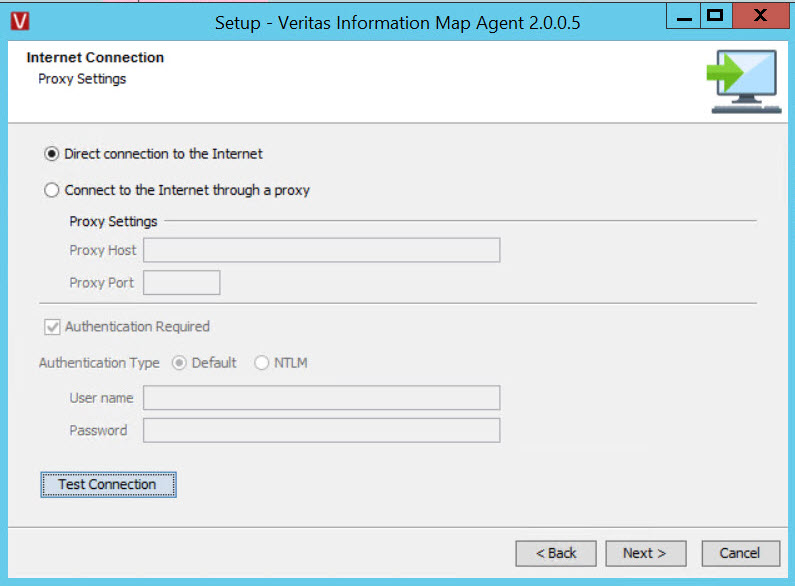795x586 pixels.
Task: Proceed with the Next button
Action: (645, 553)
